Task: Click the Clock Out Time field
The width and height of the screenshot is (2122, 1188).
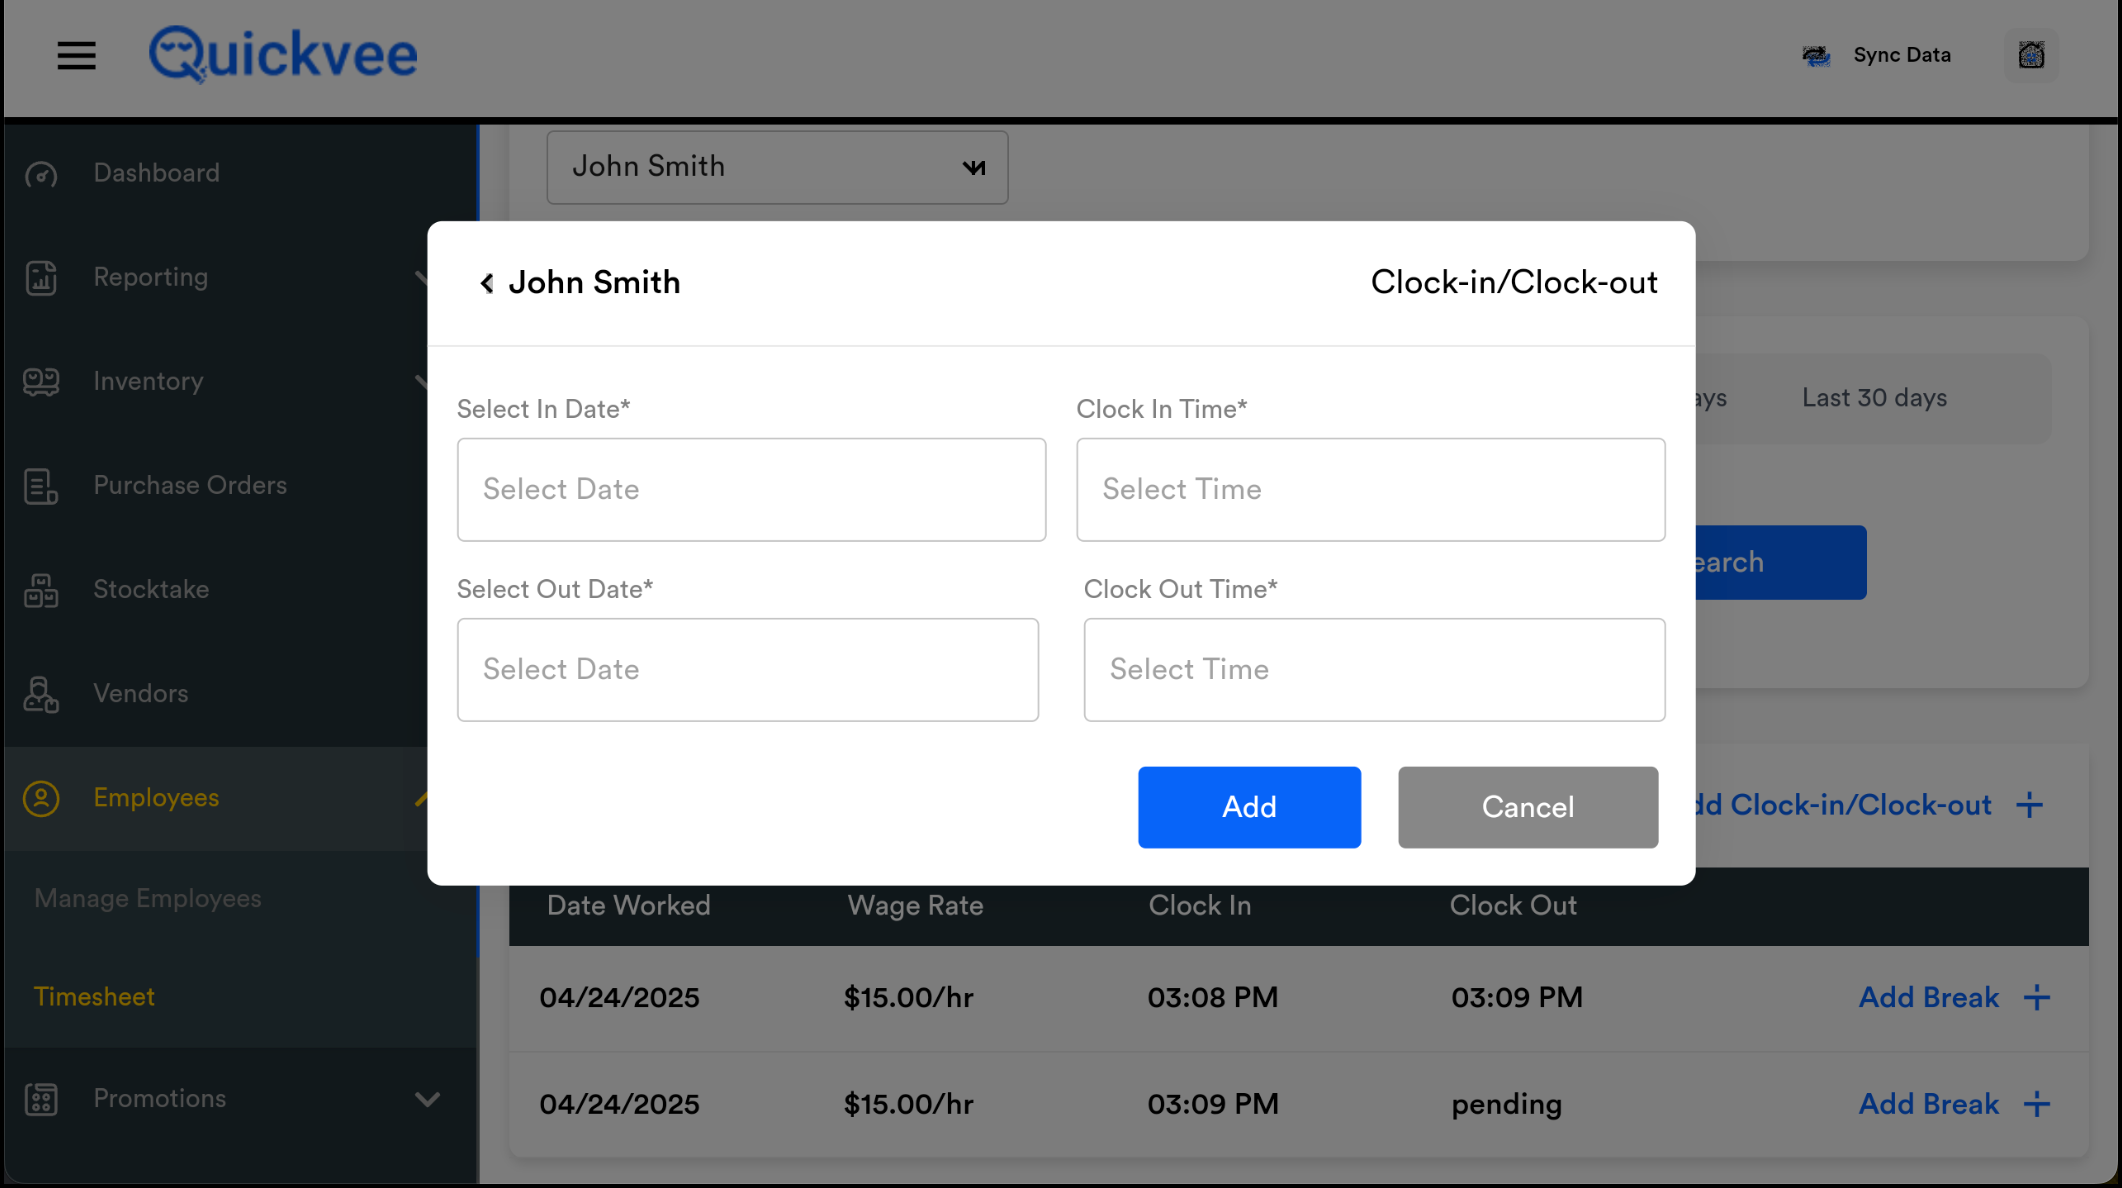Action: (x=1374, y=670)
